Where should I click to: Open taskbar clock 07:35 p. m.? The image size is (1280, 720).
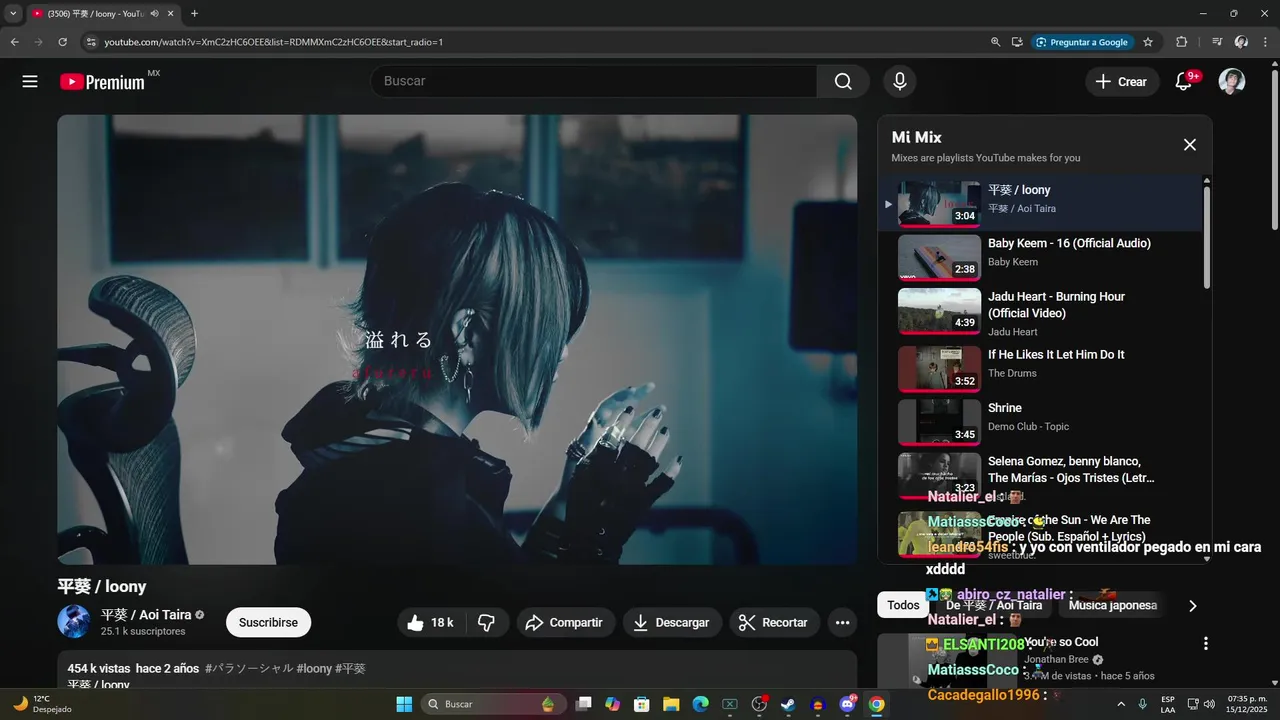pyautogui.click(x=1247, y=704)
